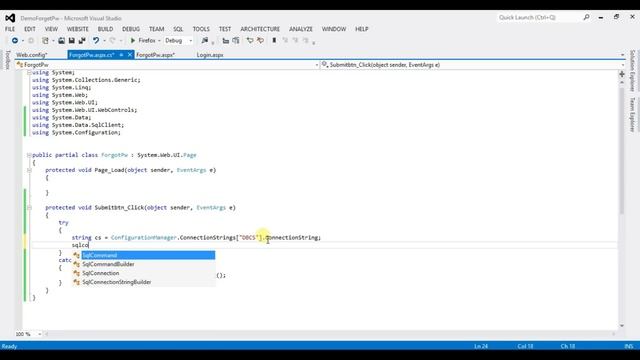Viewport: 640px width, 360px height.
Task: Open the Toolbox side panel tab
Action: pos(7,60)
